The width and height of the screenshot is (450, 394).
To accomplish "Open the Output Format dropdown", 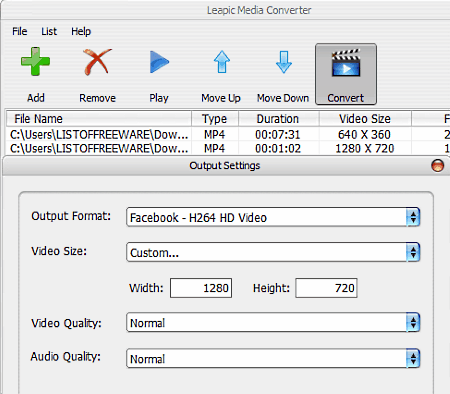I will coord(273,217).
